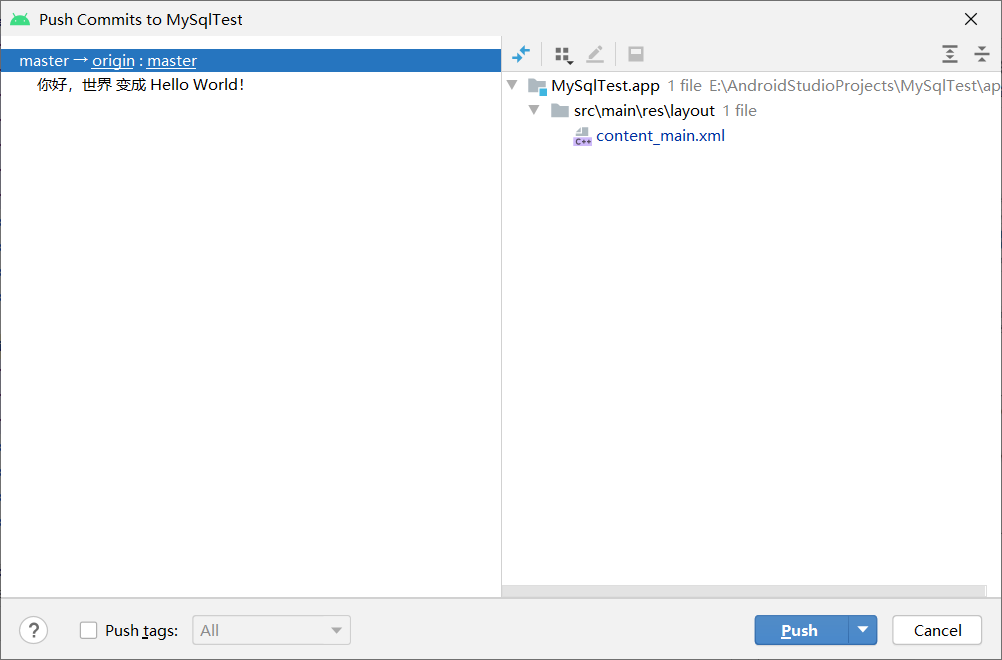This screenshot has width=1002, height=660.
Task: Open the help question mark icon
Action: [x=33, y=630]
